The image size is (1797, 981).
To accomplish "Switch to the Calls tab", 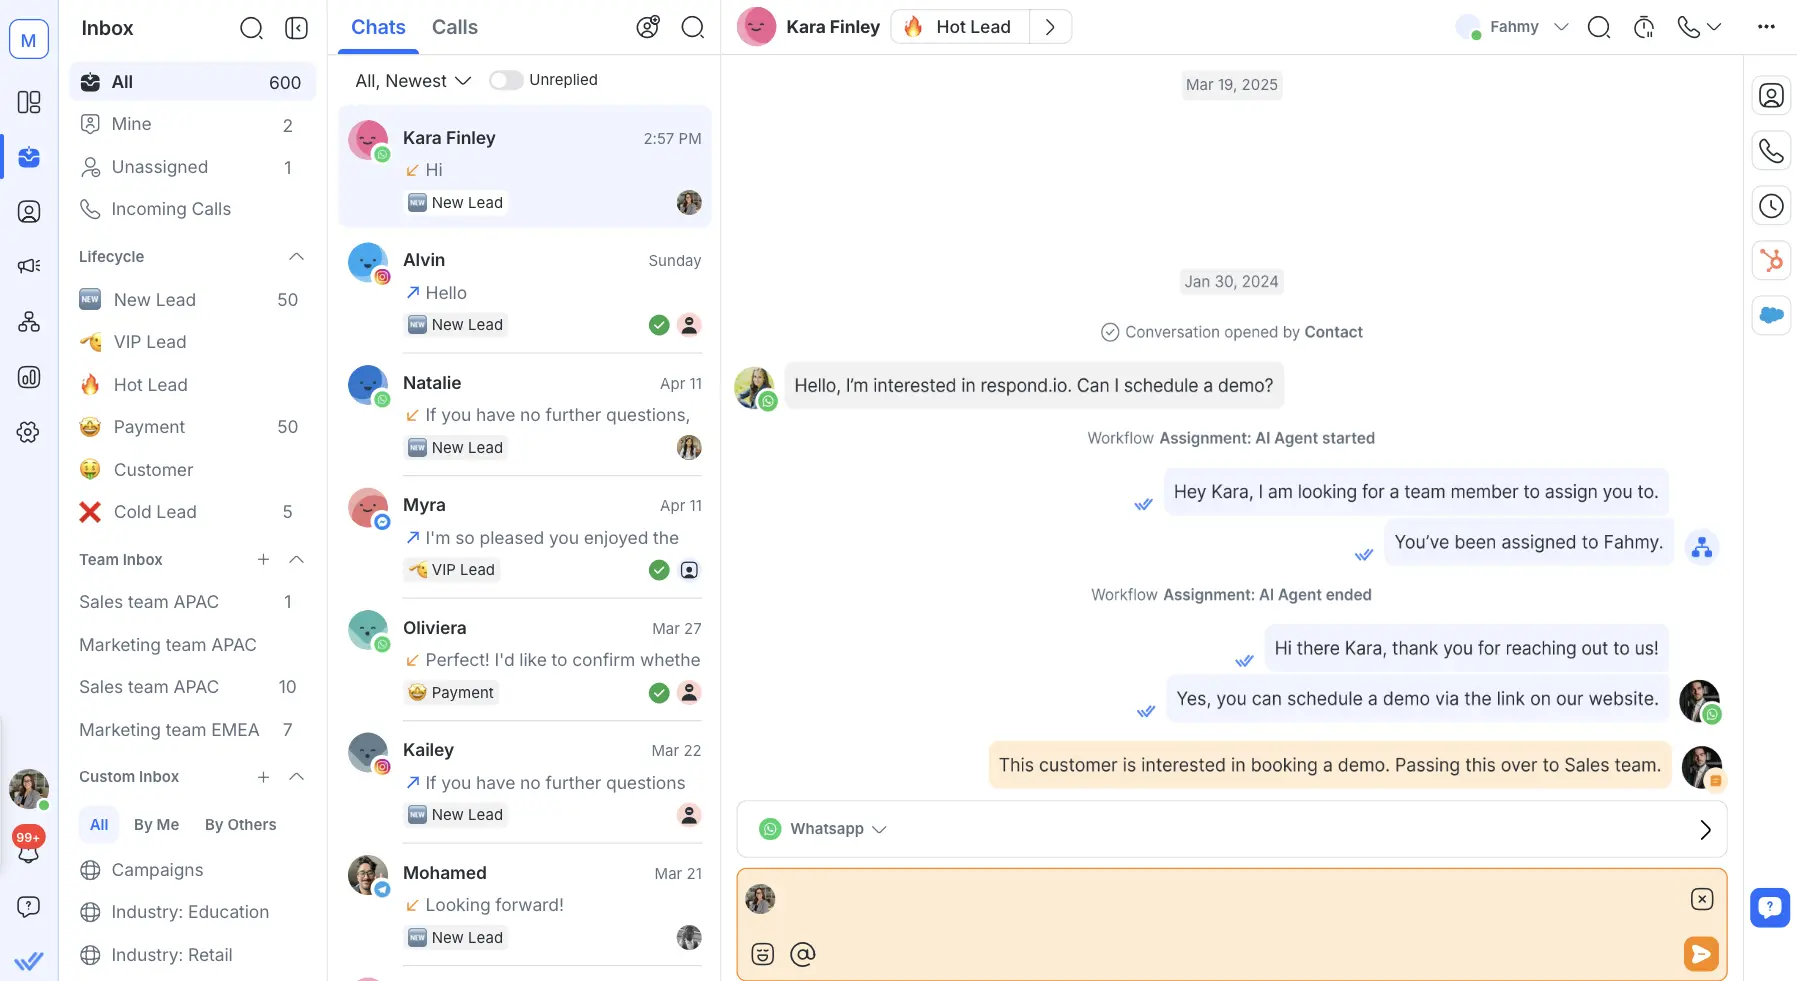I will pyautogui.click(x=454, y=27).
